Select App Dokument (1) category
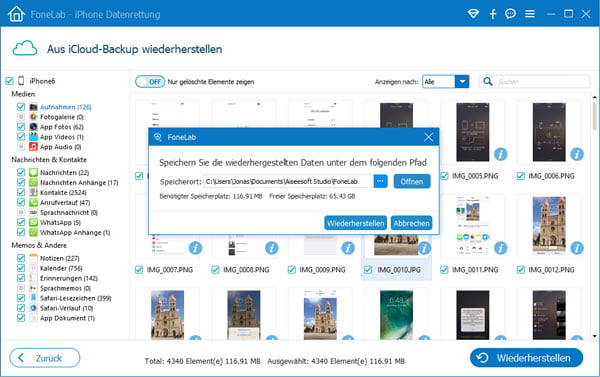 [67, 318]
